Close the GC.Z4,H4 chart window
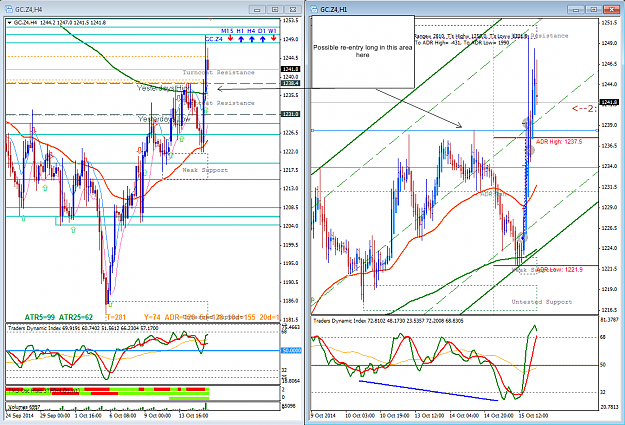This screenshot has width=625, height=425. pos(293,9)
